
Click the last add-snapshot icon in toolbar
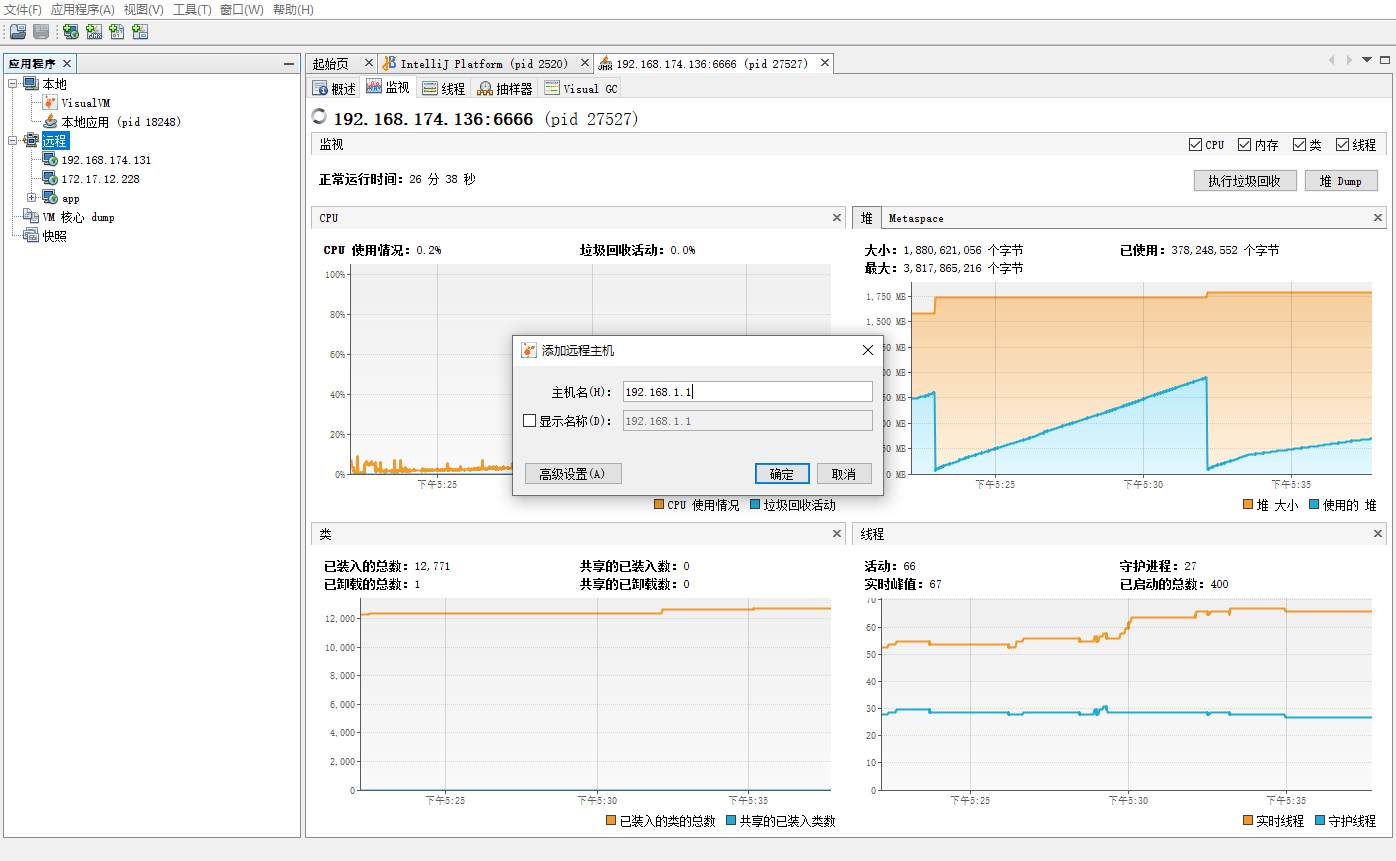tap(140, 32)
